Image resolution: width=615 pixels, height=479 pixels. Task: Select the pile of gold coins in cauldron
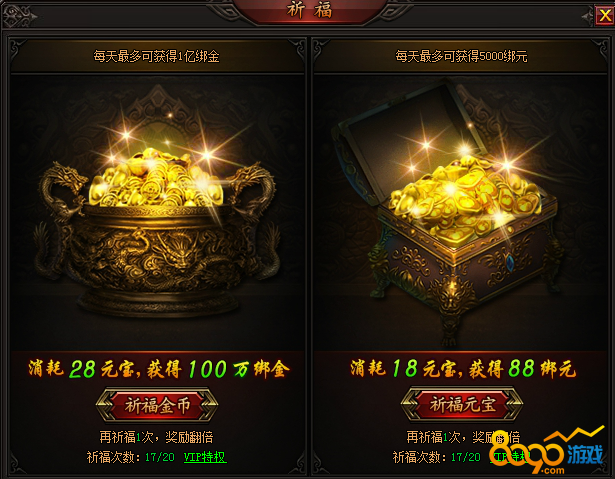pos(157,178)
